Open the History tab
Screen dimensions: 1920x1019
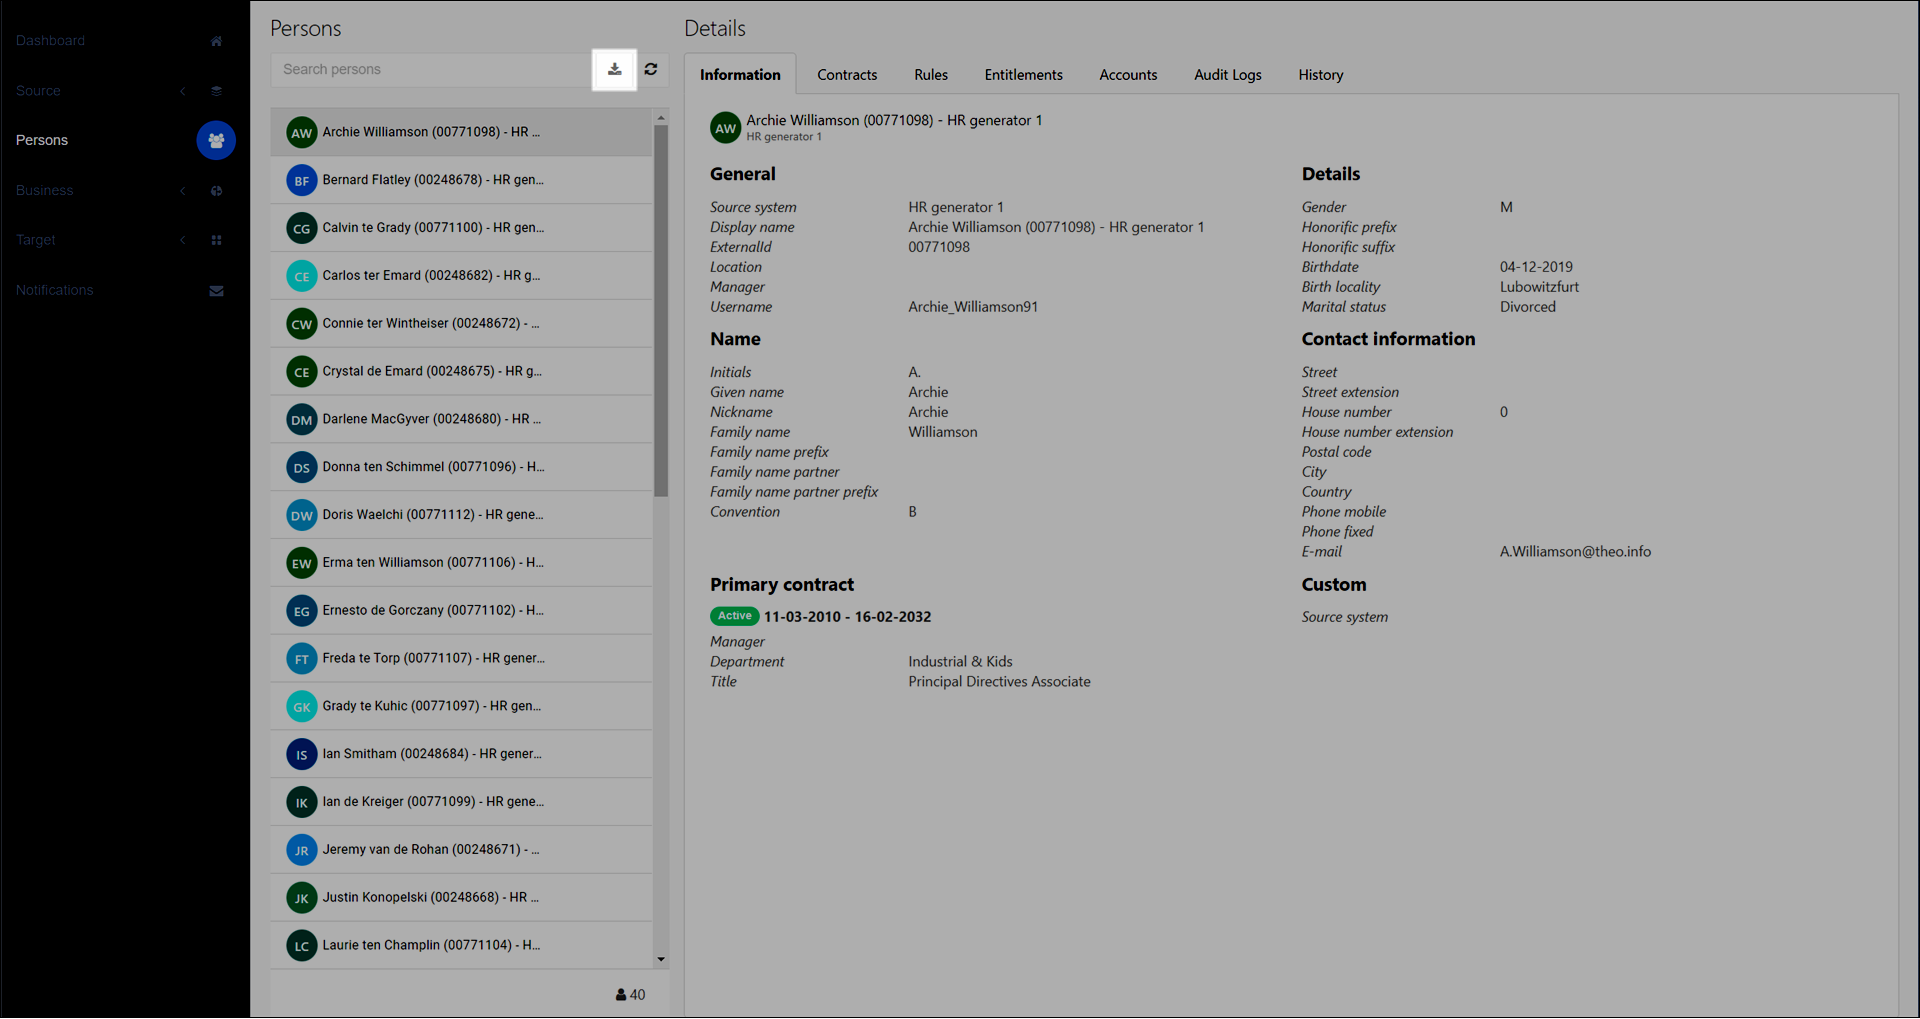1321,75
